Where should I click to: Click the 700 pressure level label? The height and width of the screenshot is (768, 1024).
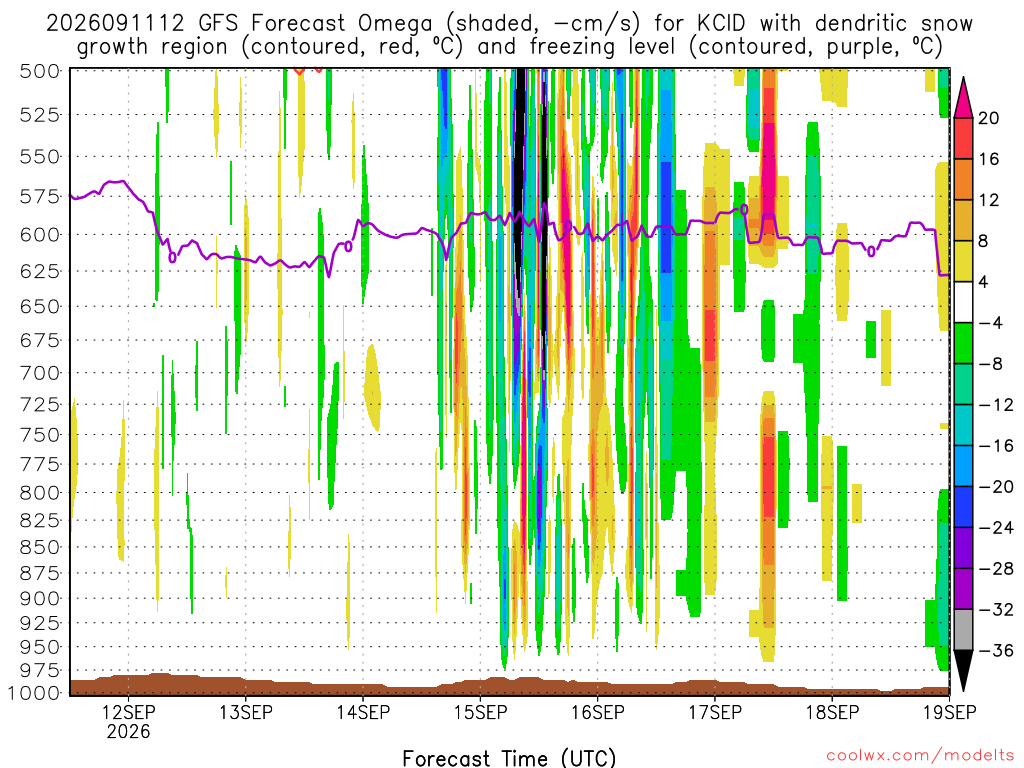pyautogui.click(x=39, y=374)
